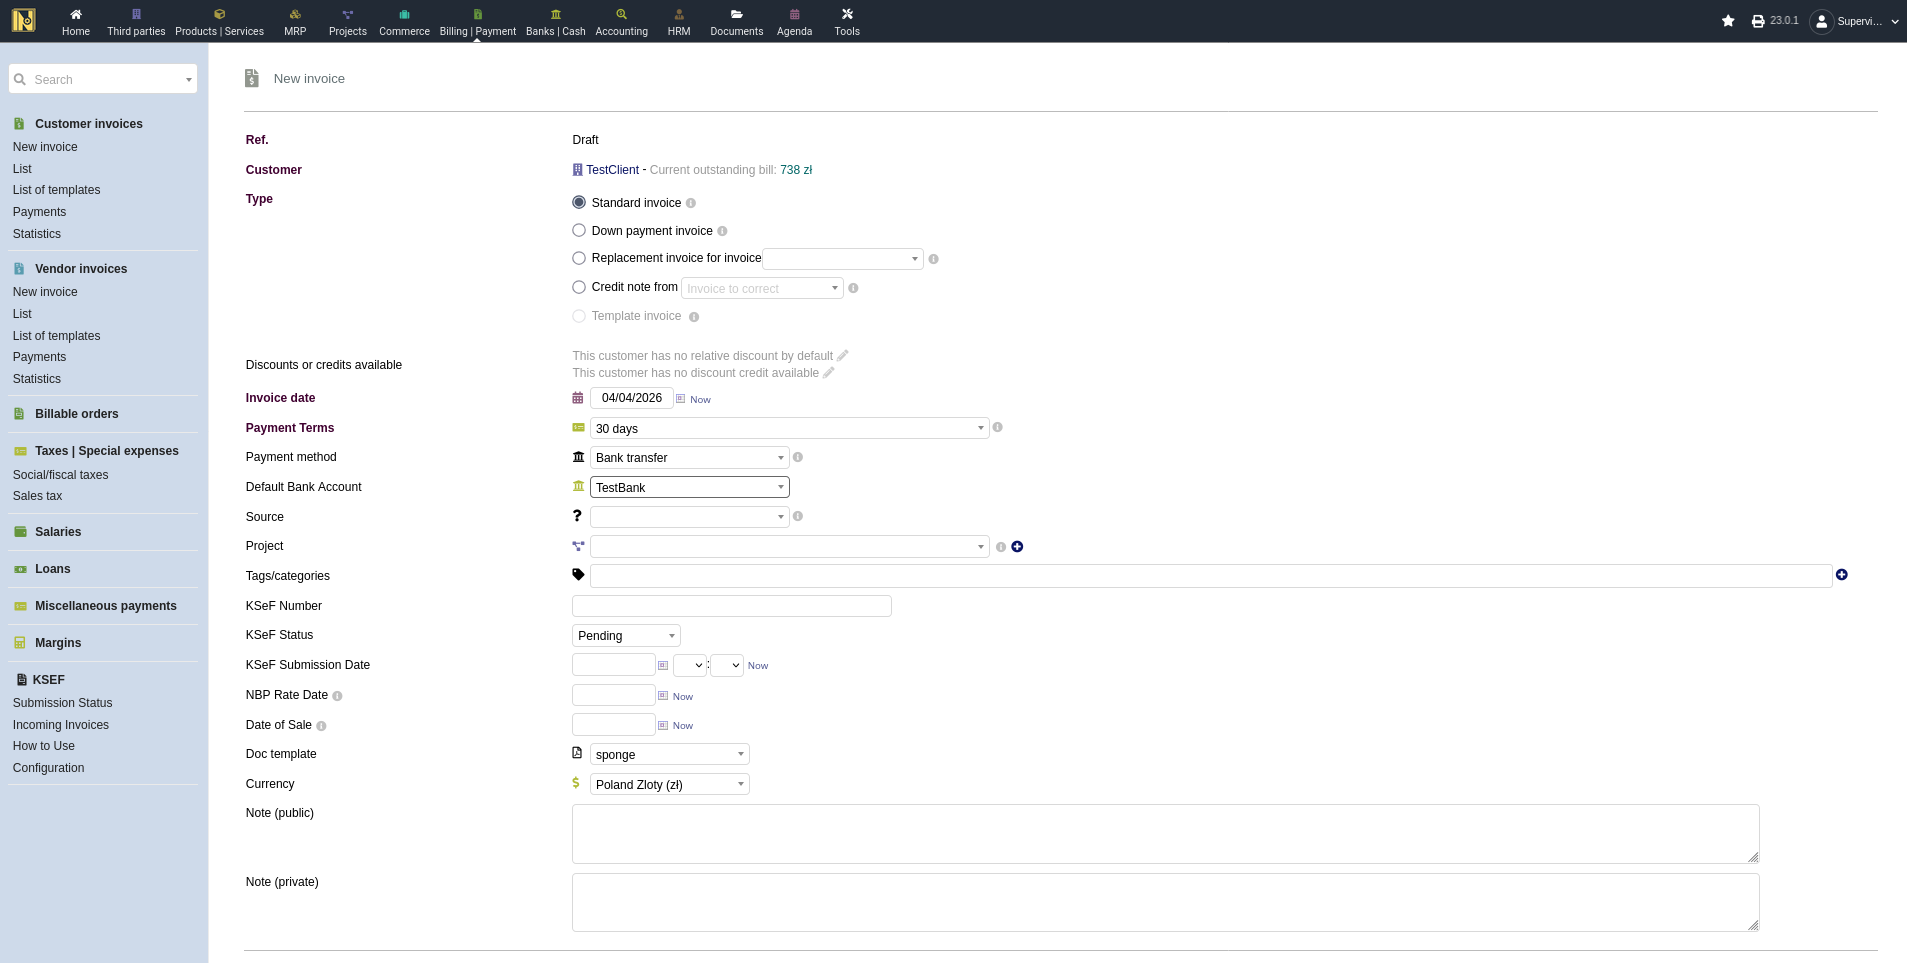The image size is (1908, 963).
Task: Choose the Credit note from radio option
Action: pos(579,287)
